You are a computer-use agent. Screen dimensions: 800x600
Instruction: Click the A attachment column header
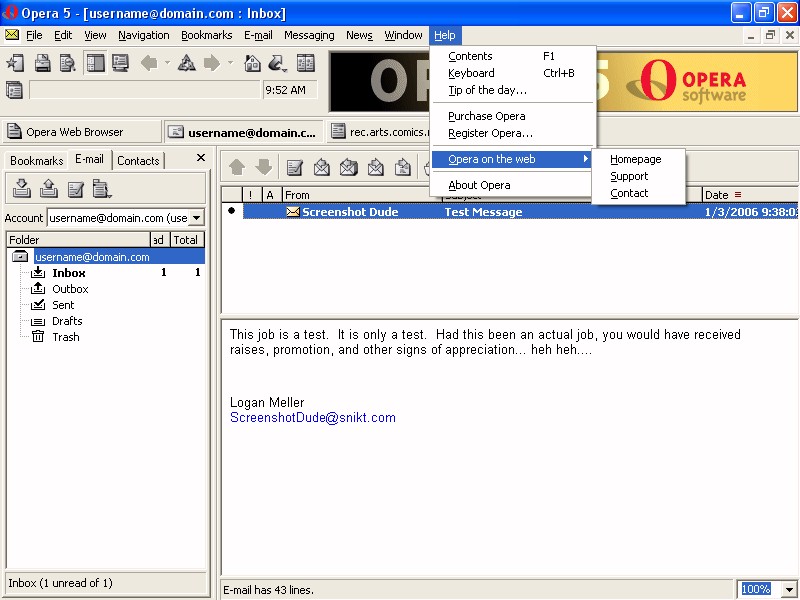click(270, 195)
